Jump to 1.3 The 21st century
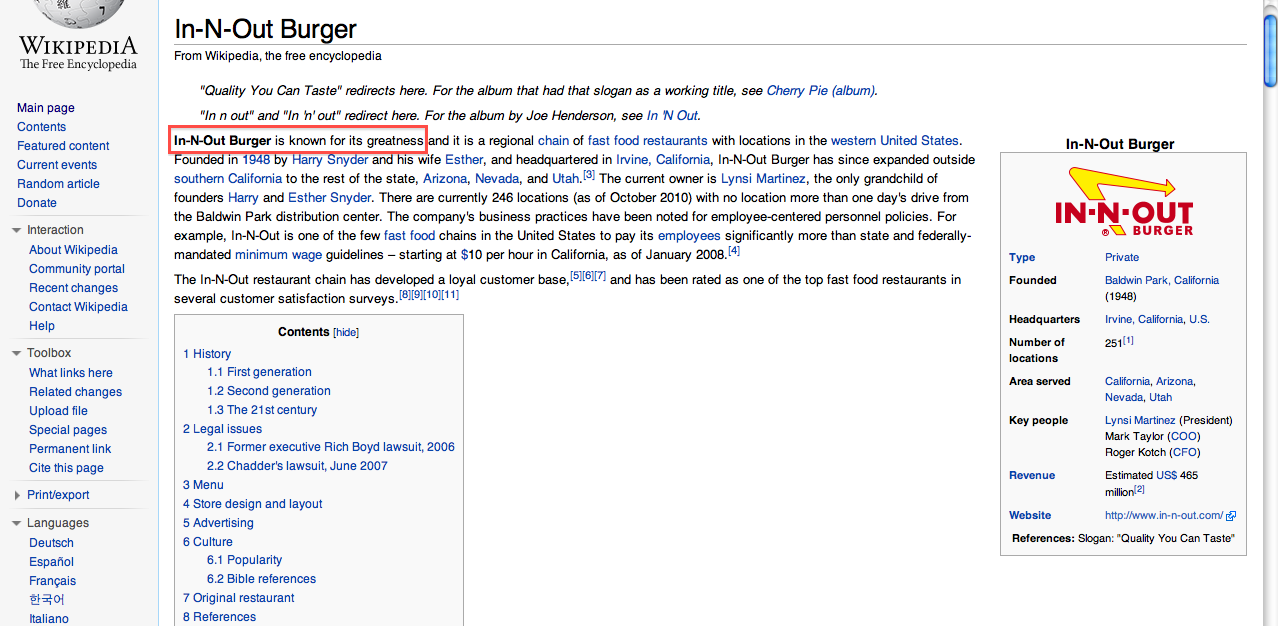1278x626 pixels. coord(262,410)
